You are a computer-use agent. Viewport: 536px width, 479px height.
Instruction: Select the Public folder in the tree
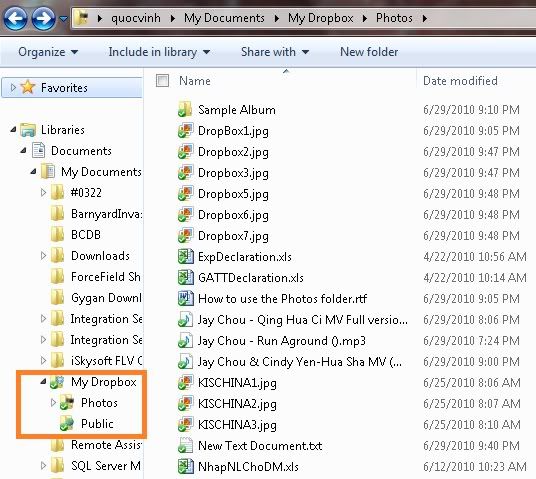[97, 424]
